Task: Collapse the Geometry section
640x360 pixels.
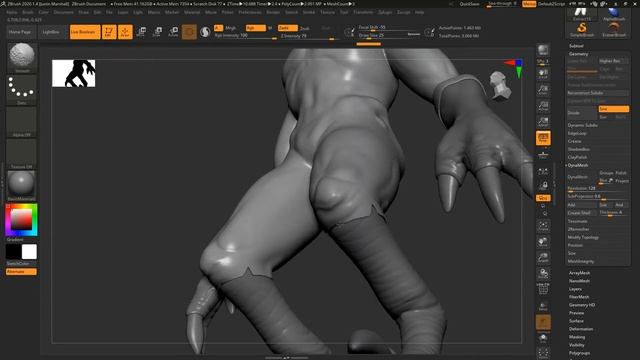Action: (x=578, y=54)
